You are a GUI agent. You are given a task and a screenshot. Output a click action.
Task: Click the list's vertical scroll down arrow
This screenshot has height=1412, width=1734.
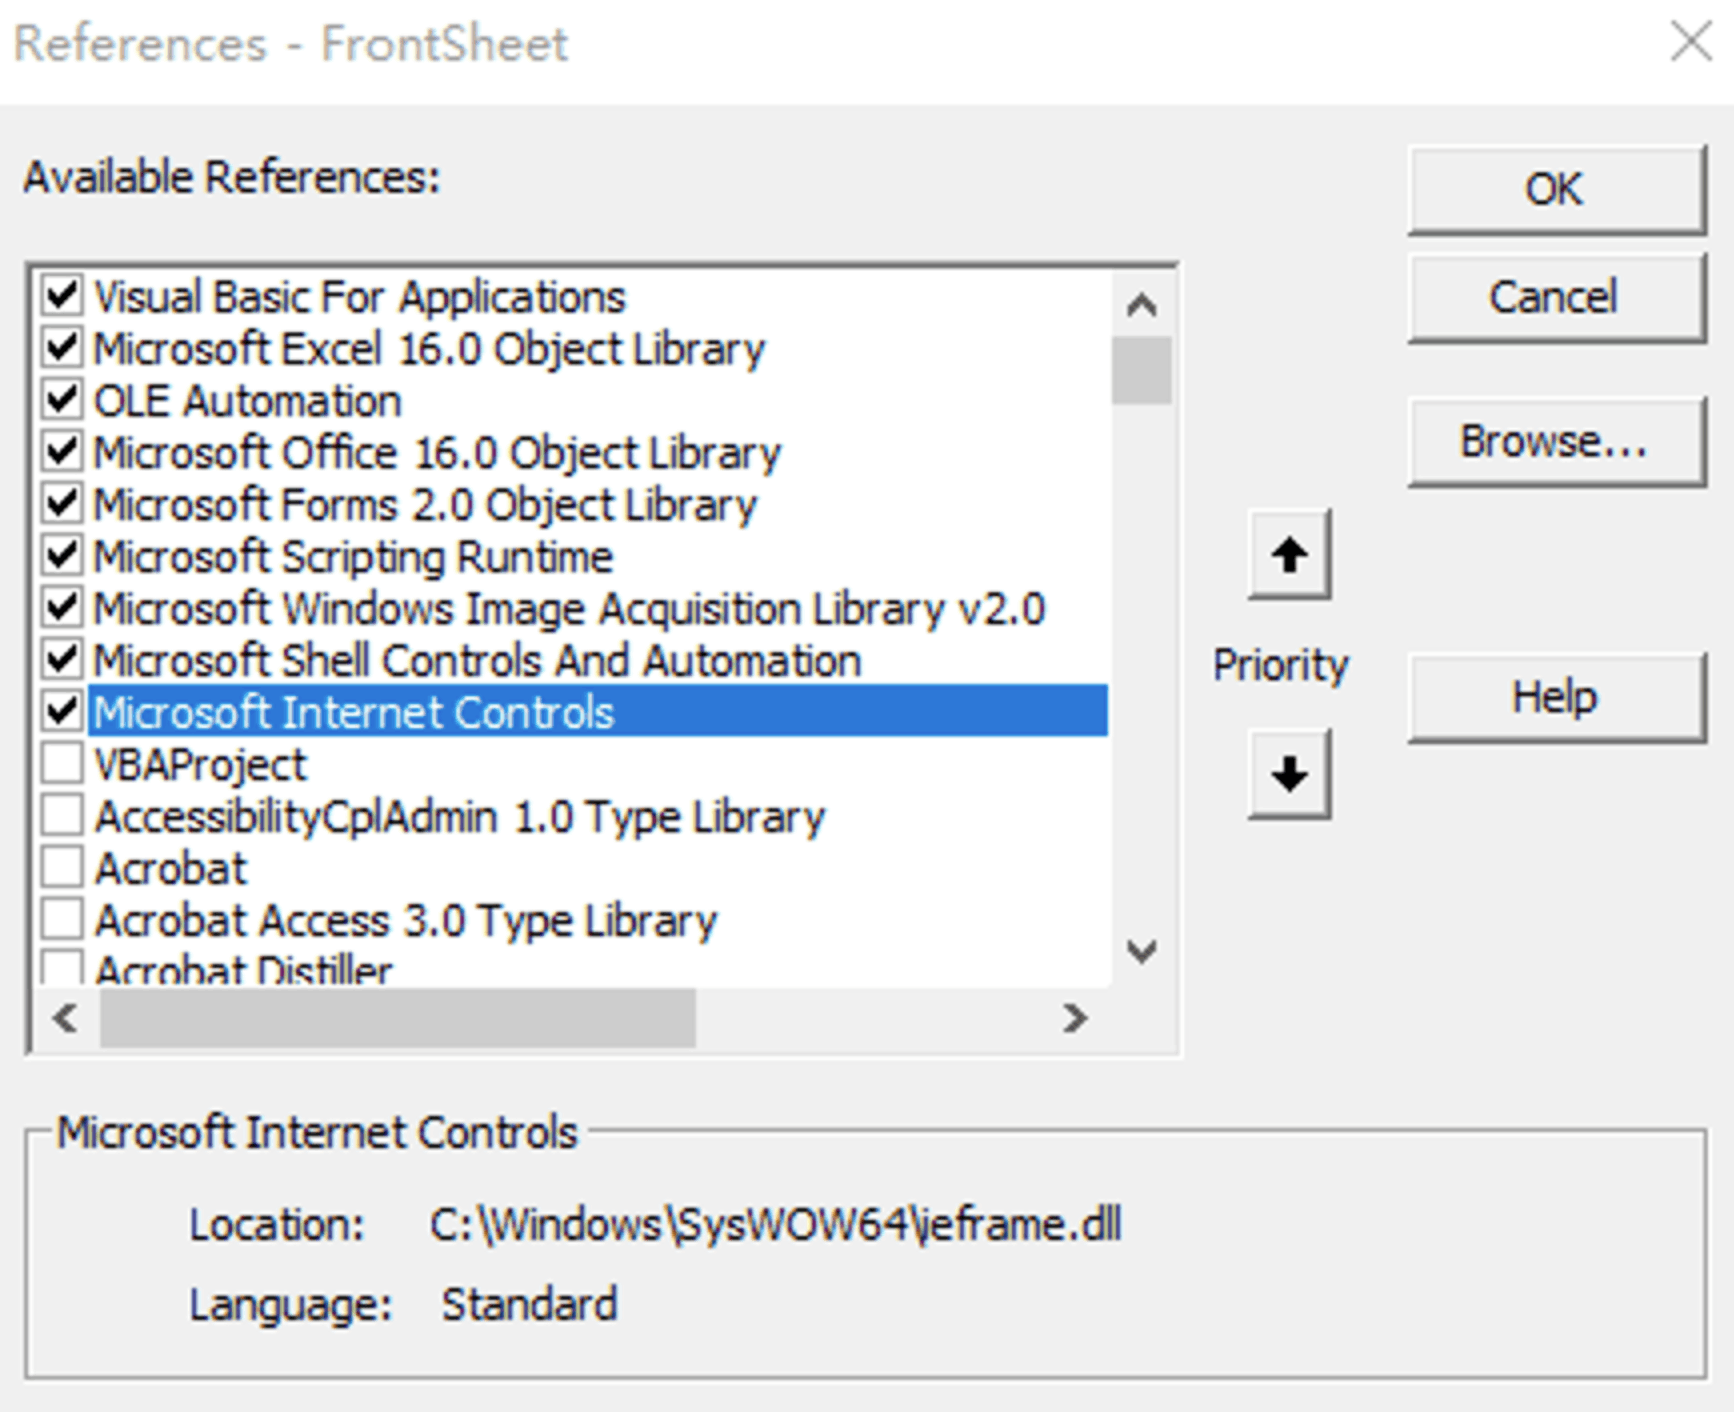[x=1141, y=951]
